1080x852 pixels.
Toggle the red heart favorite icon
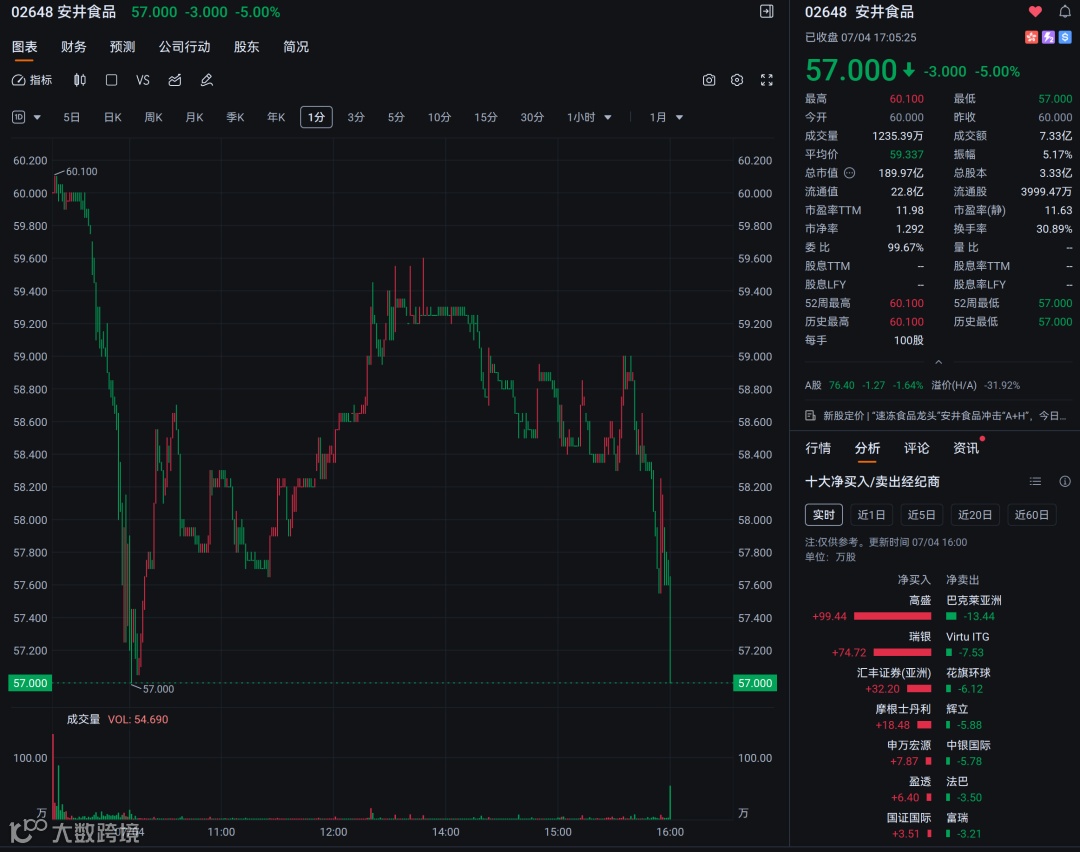(x=1035, y=11)
